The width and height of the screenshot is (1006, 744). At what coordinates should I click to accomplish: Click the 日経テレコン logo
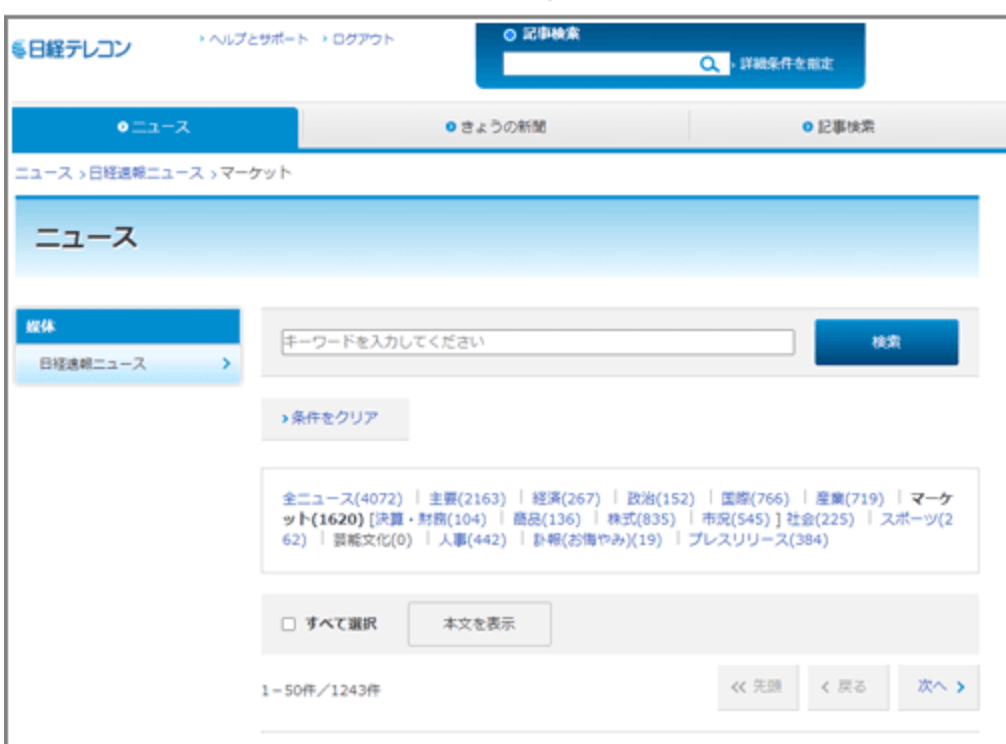(x=72, y=49)
